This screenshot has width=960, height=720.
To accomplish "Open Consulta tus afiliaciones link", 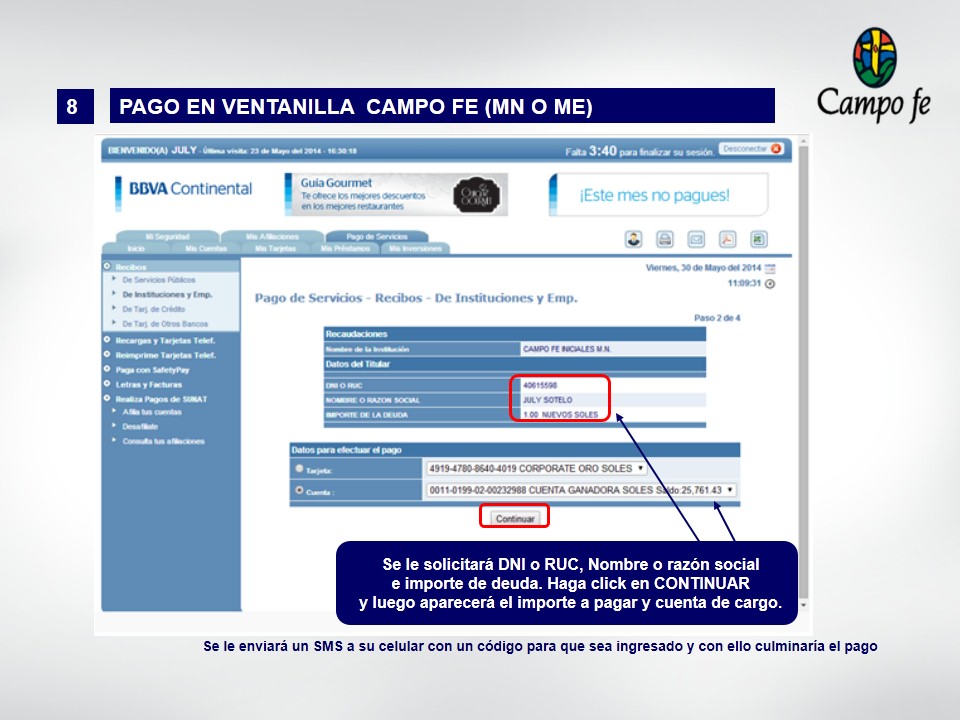I will tap(163, 441).
